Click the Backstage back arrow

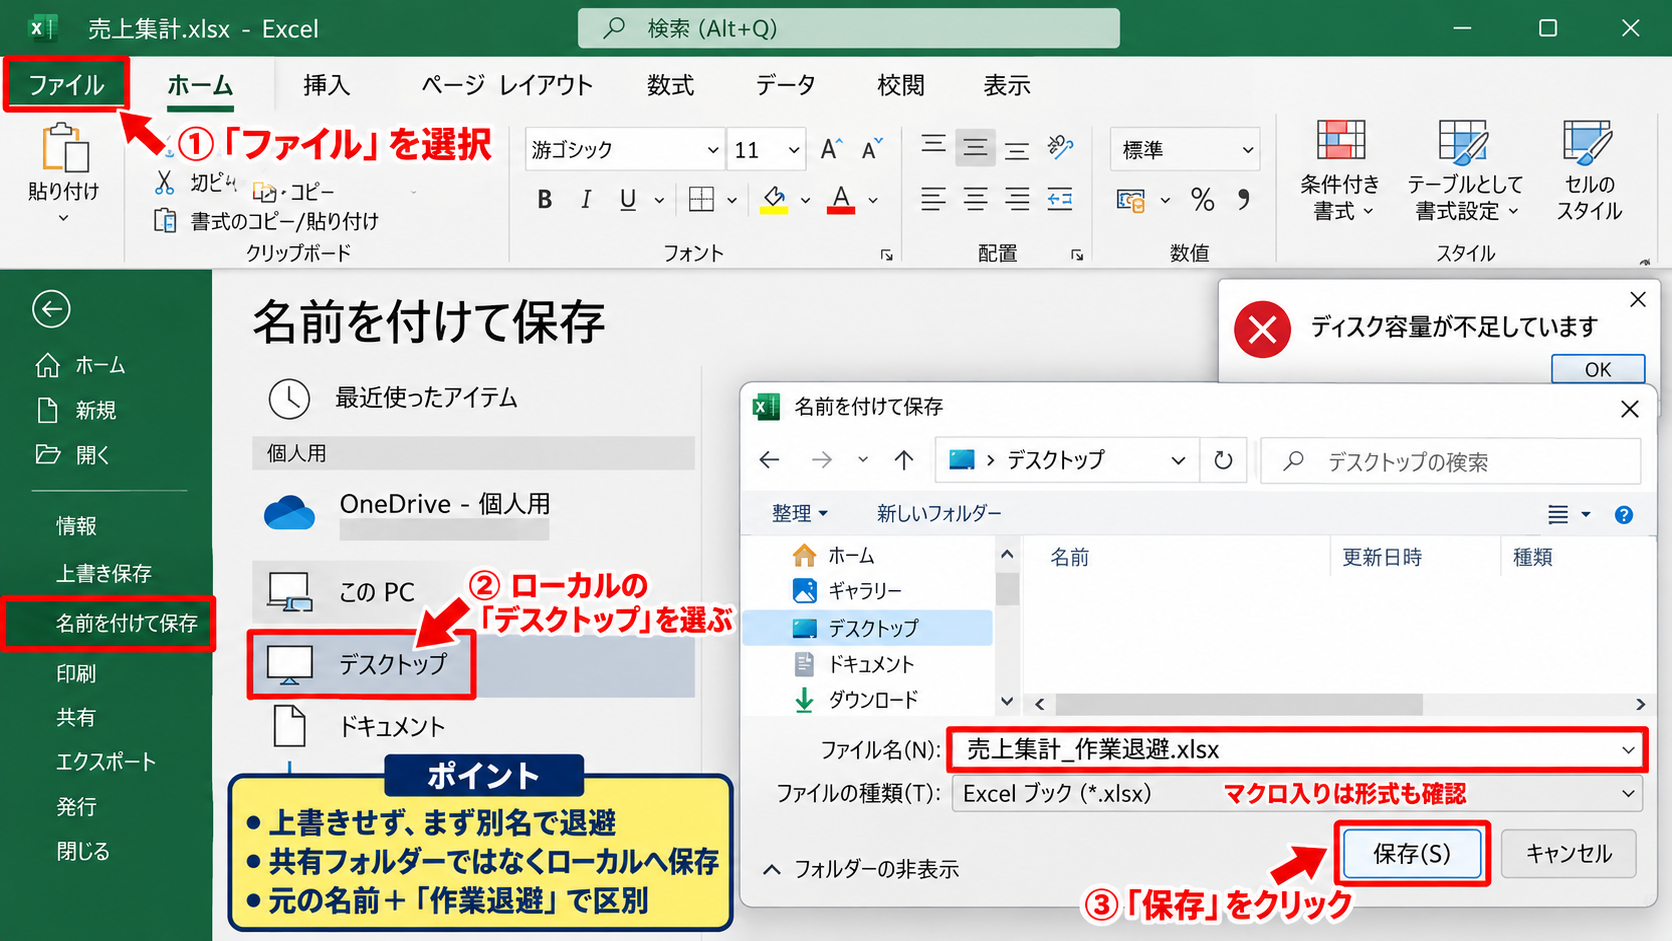(51, 309)
